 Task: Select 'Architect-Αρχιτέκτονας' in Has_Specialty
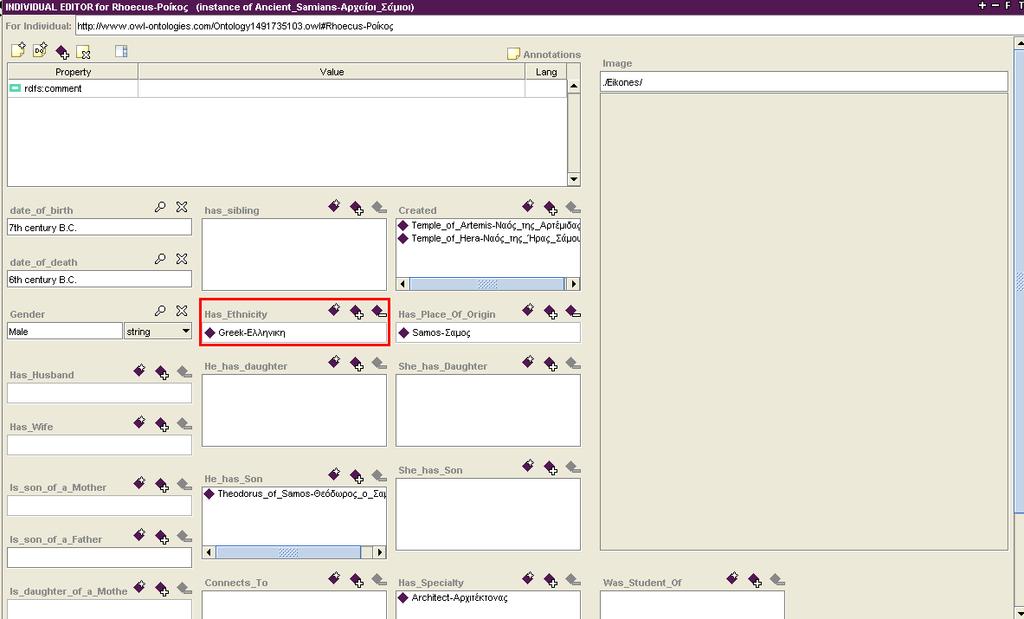pyautogui.click(x=488, y=597)
